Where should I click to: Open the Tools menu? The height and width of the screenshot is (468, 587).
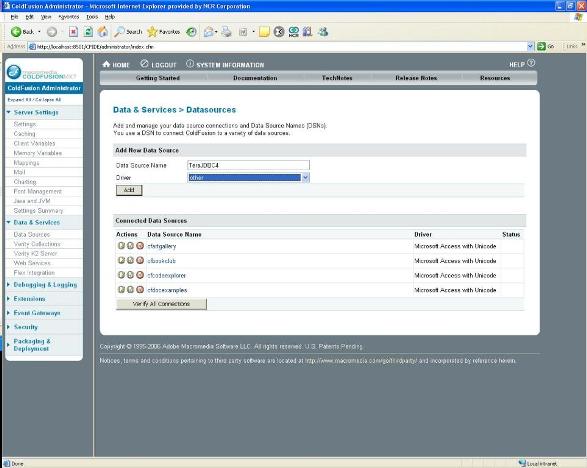92,17
